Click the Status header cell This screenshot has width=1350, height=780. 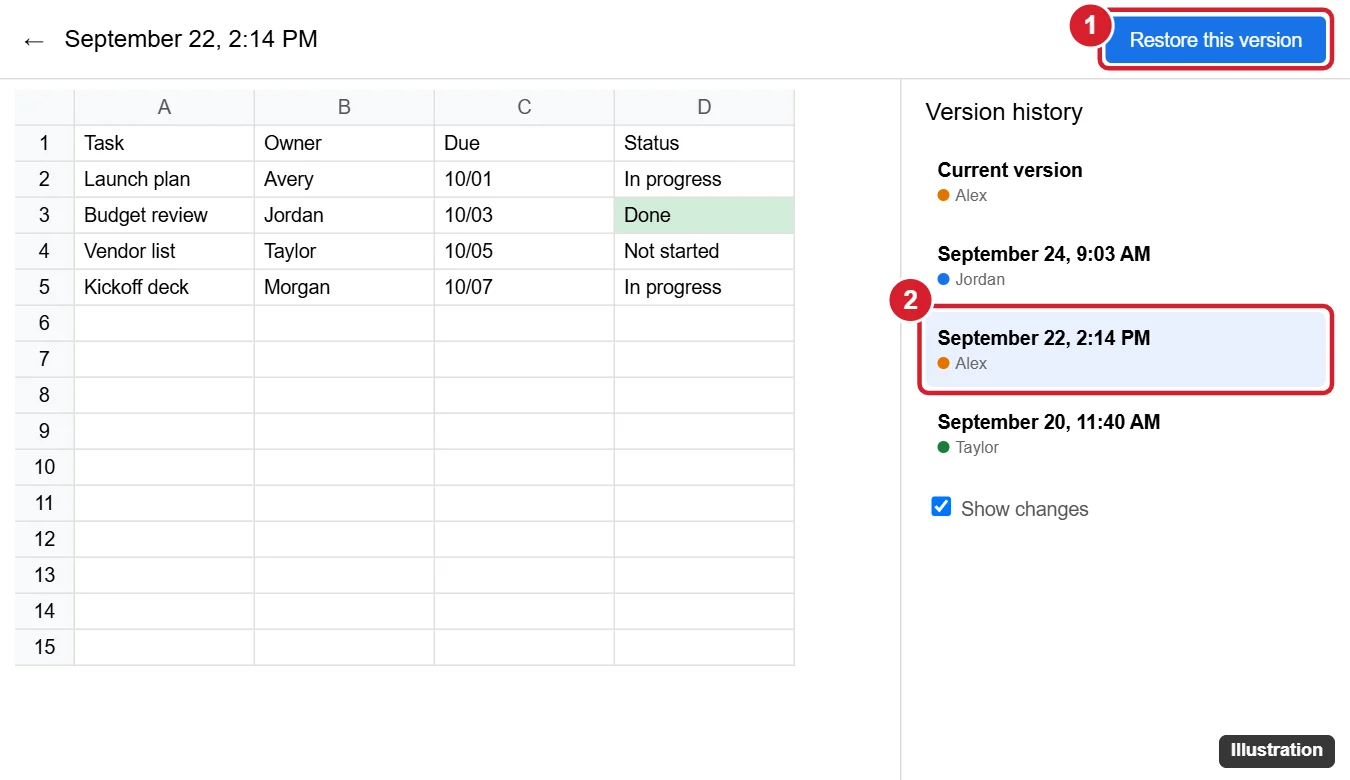click(x=704, y=143)
